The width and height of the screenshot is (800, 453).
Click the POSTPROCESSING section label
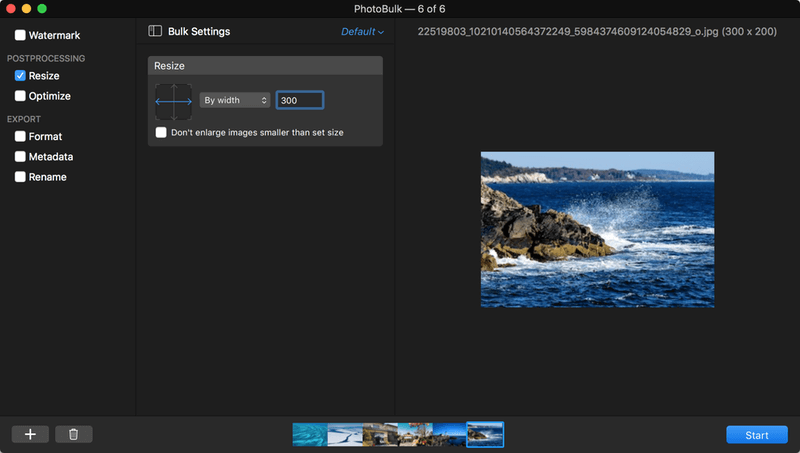pos(46,59)
